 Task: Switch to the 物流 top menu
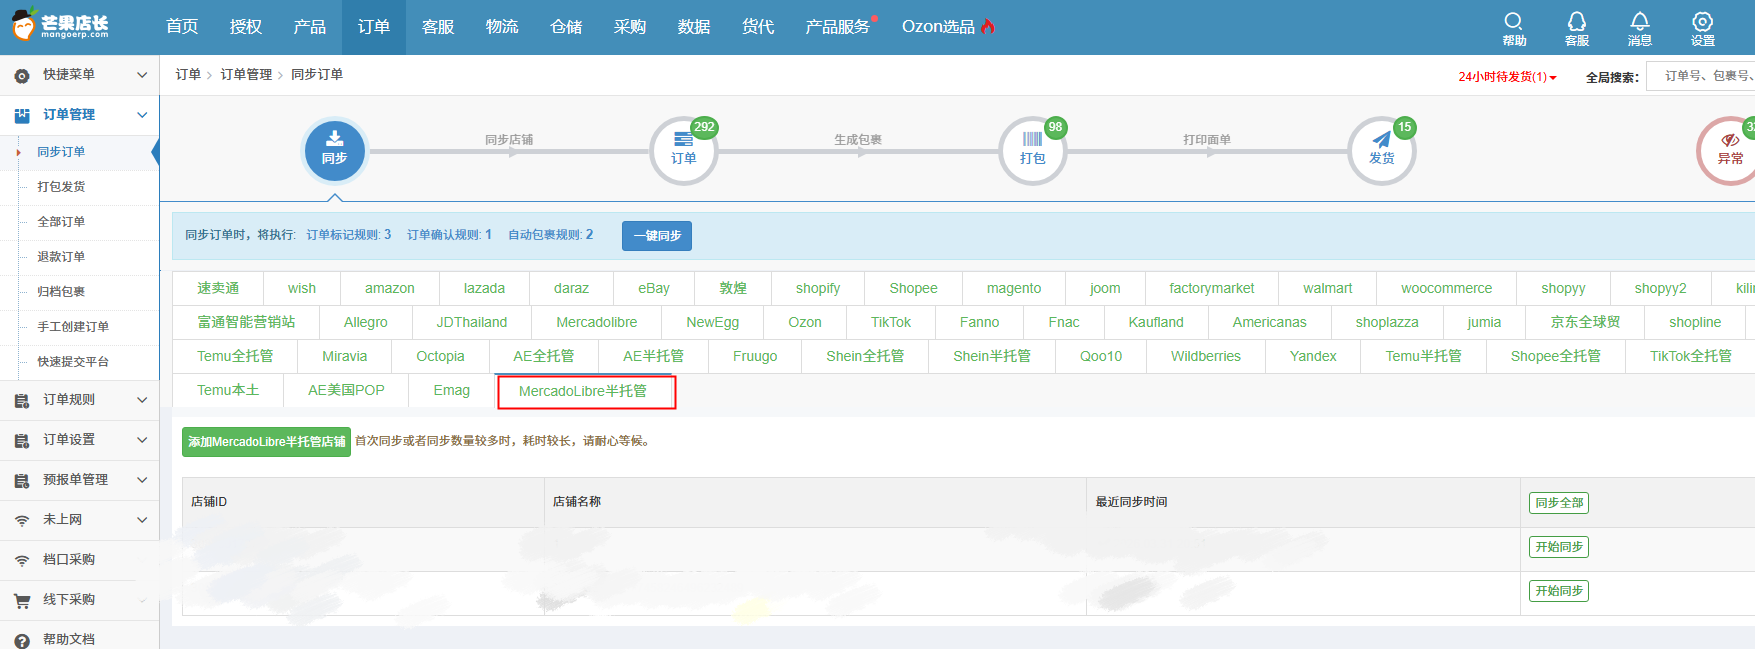click(502, 27)
